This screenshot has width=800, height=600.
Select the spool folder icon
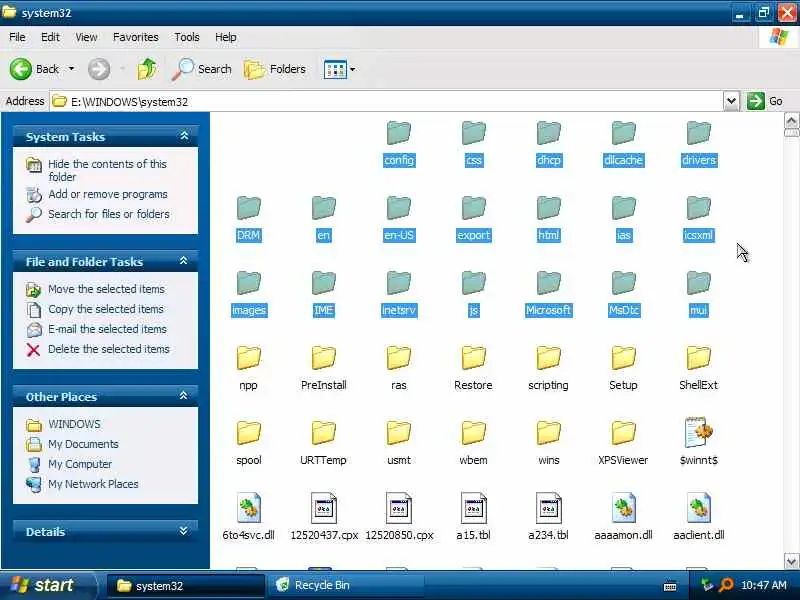[x=248, y=433]
